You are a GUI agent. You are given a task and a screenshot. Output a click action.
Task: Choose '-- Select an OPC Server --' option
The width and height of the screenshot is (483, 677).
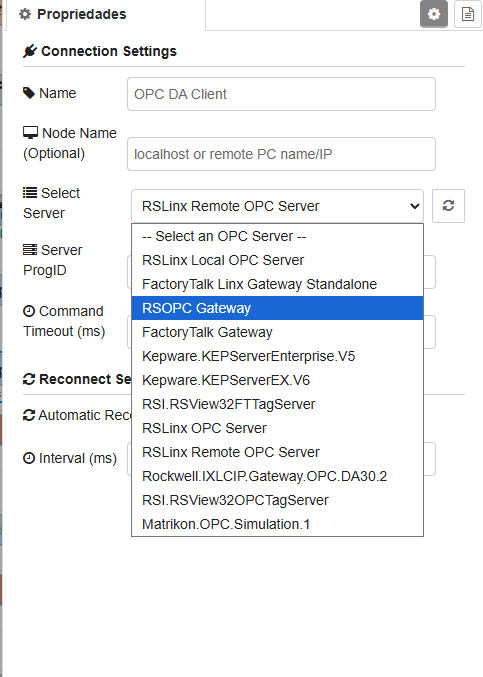point(278,236)
